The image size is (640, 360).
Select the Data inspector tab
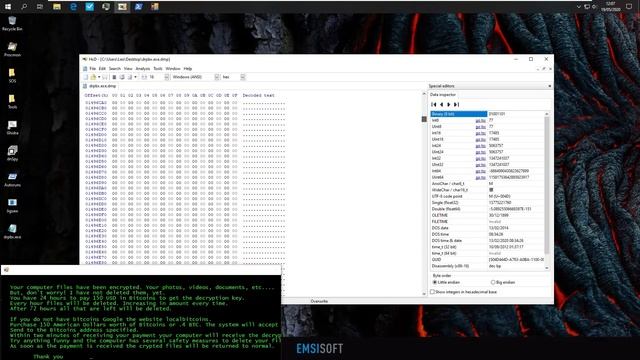(x=443, y=95)
